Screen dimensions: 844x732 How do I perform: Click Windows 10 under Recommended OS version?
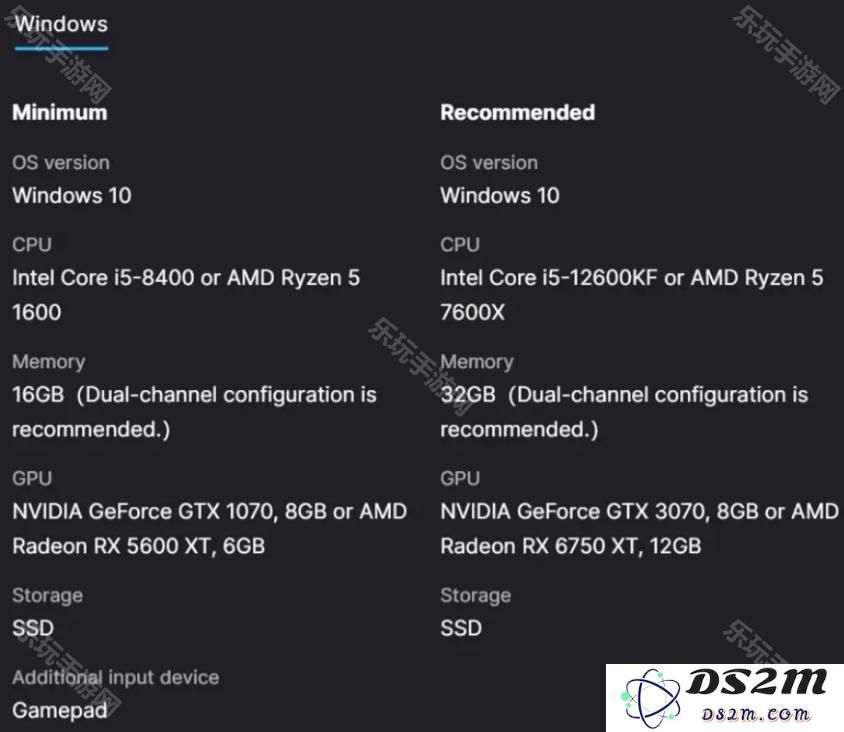click(500, 195)
